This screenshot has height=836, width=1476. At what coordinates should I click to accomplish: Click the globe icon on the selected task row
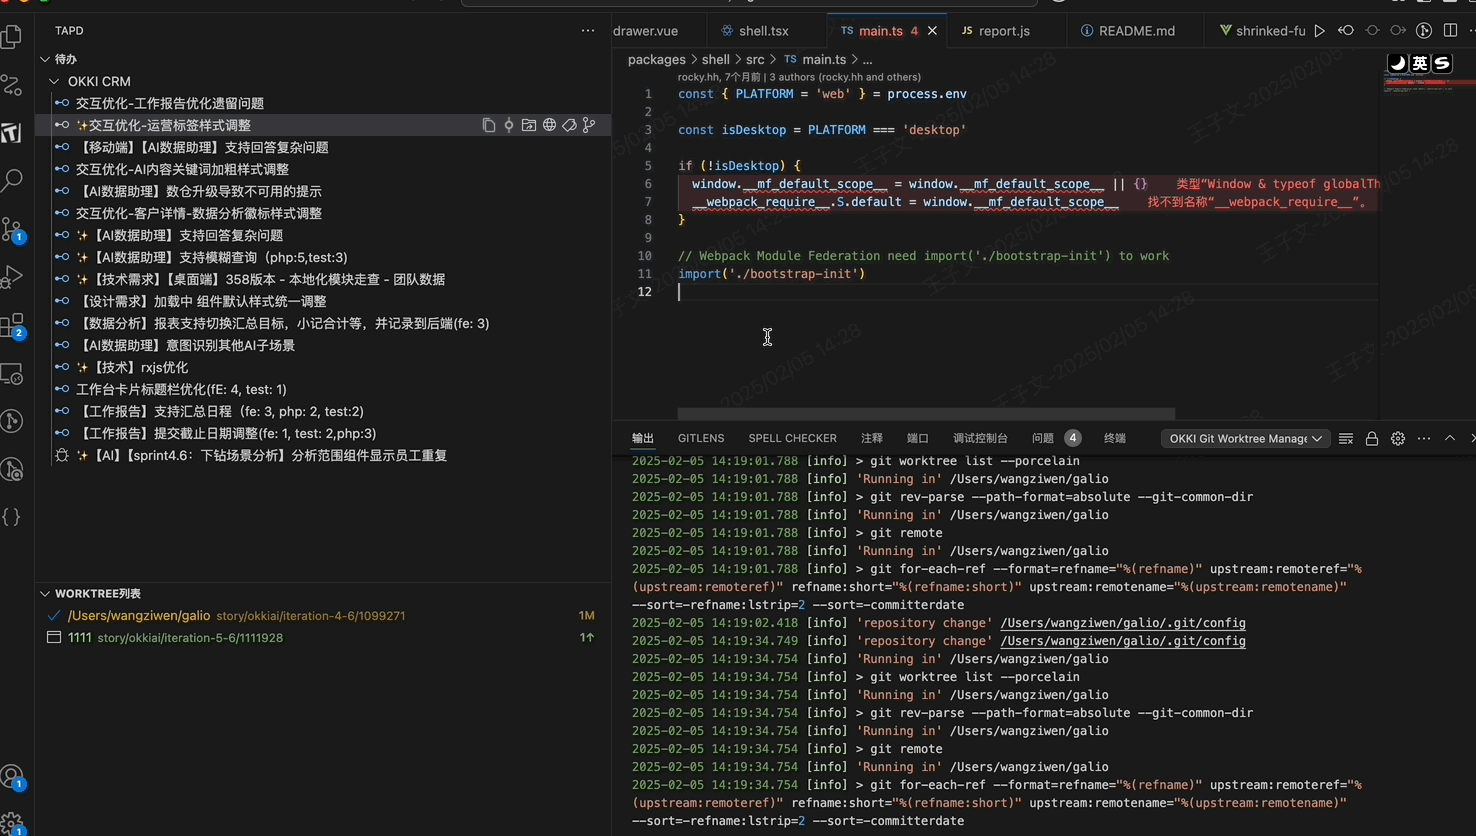(549, 125)
